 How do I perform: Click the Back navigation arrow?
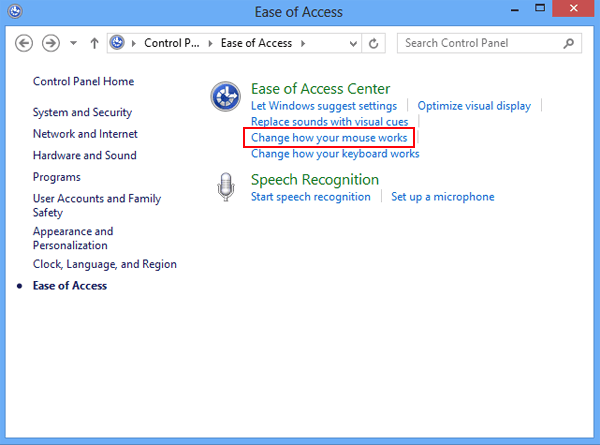[x=24, y=43]
